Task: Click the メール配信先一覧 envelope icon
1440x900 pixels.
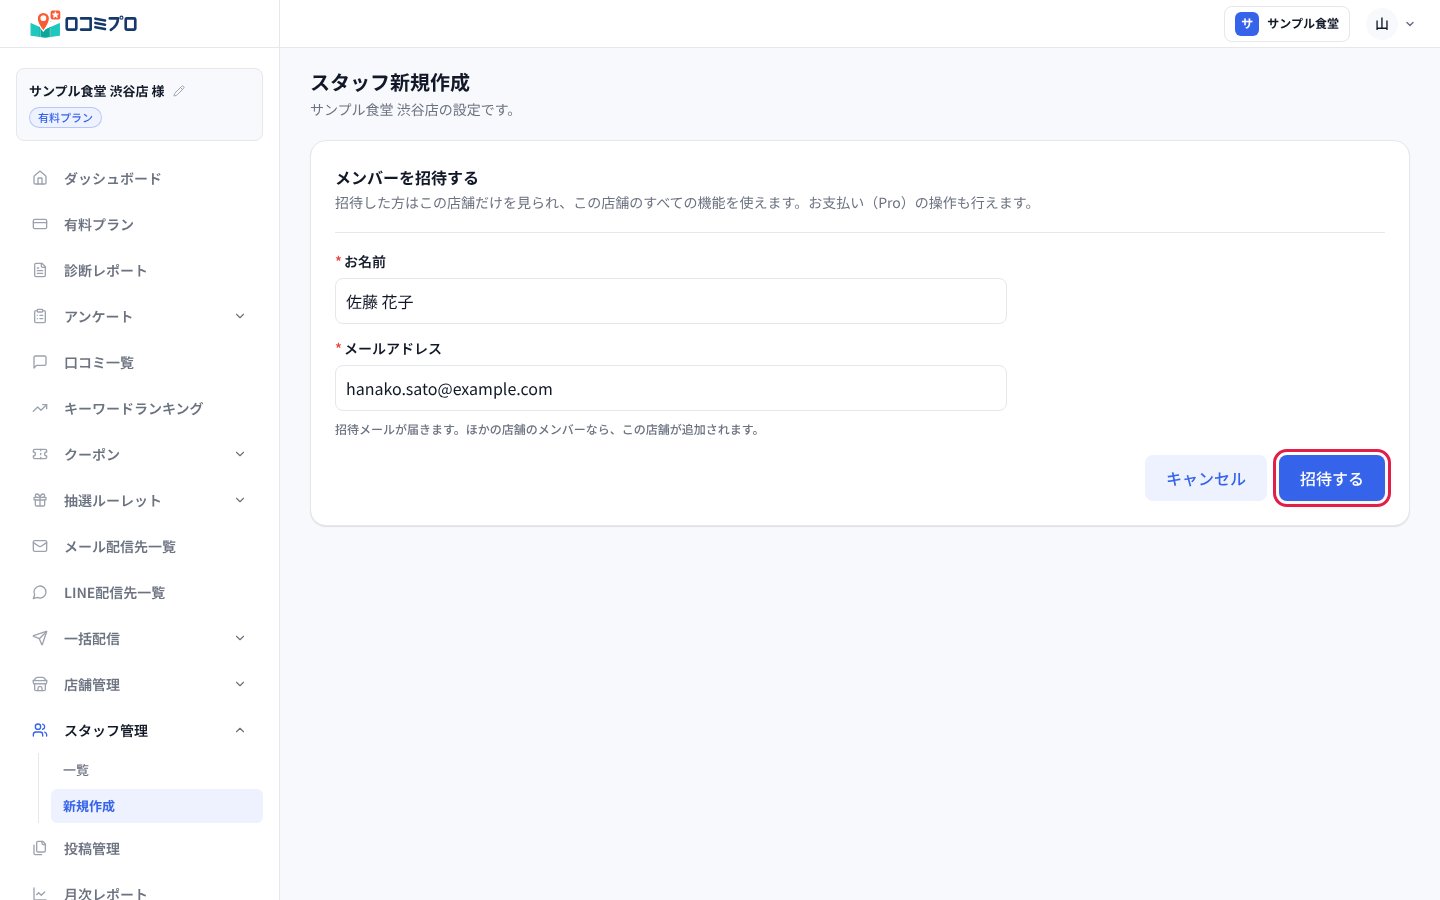Action: point(40,546)
